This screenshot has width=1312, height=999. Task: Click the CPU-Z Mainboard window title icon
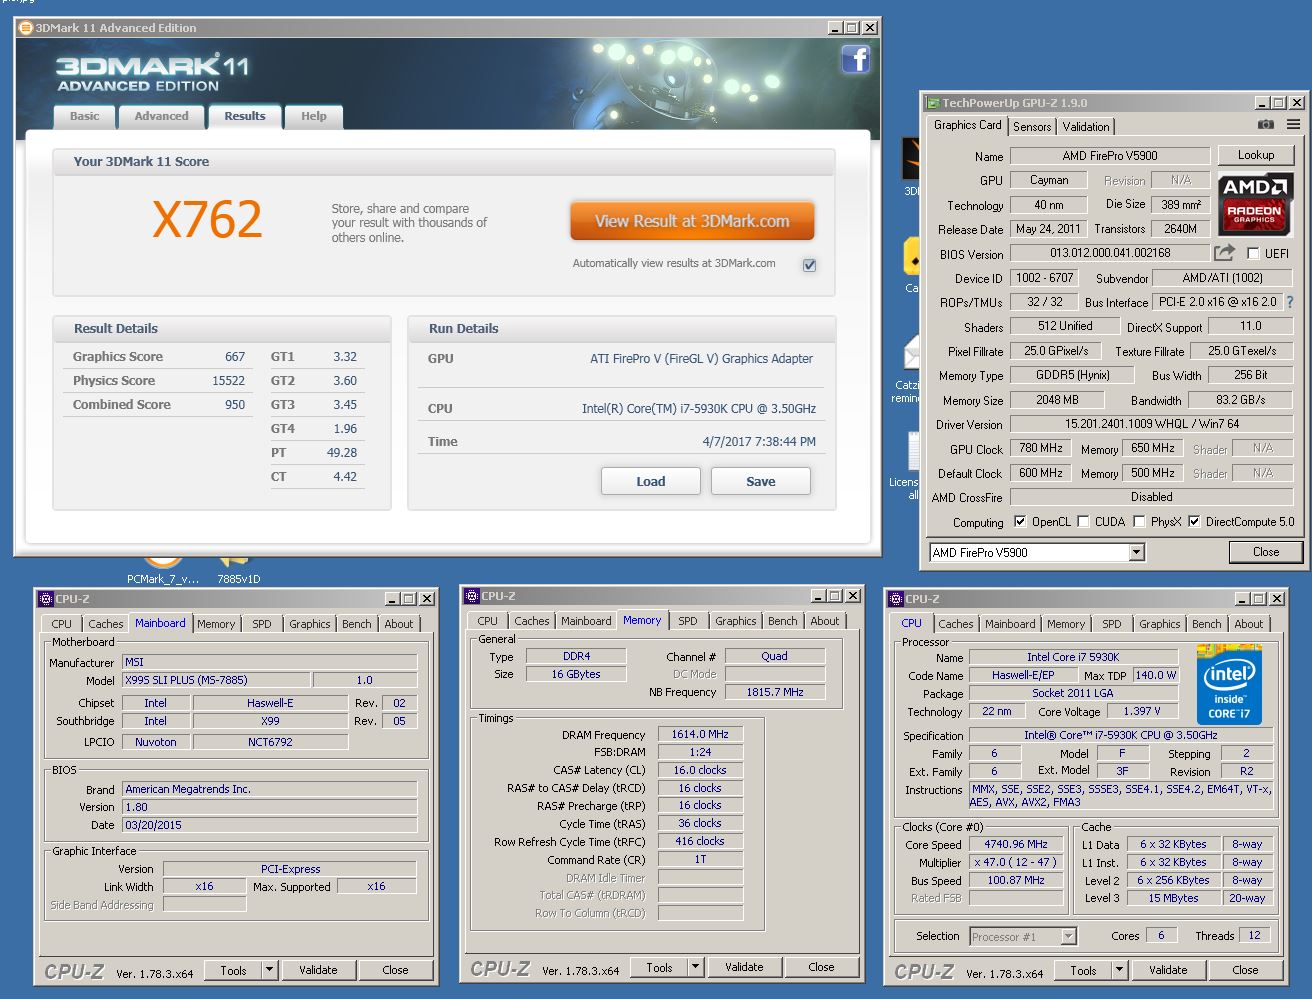point(45,598)
